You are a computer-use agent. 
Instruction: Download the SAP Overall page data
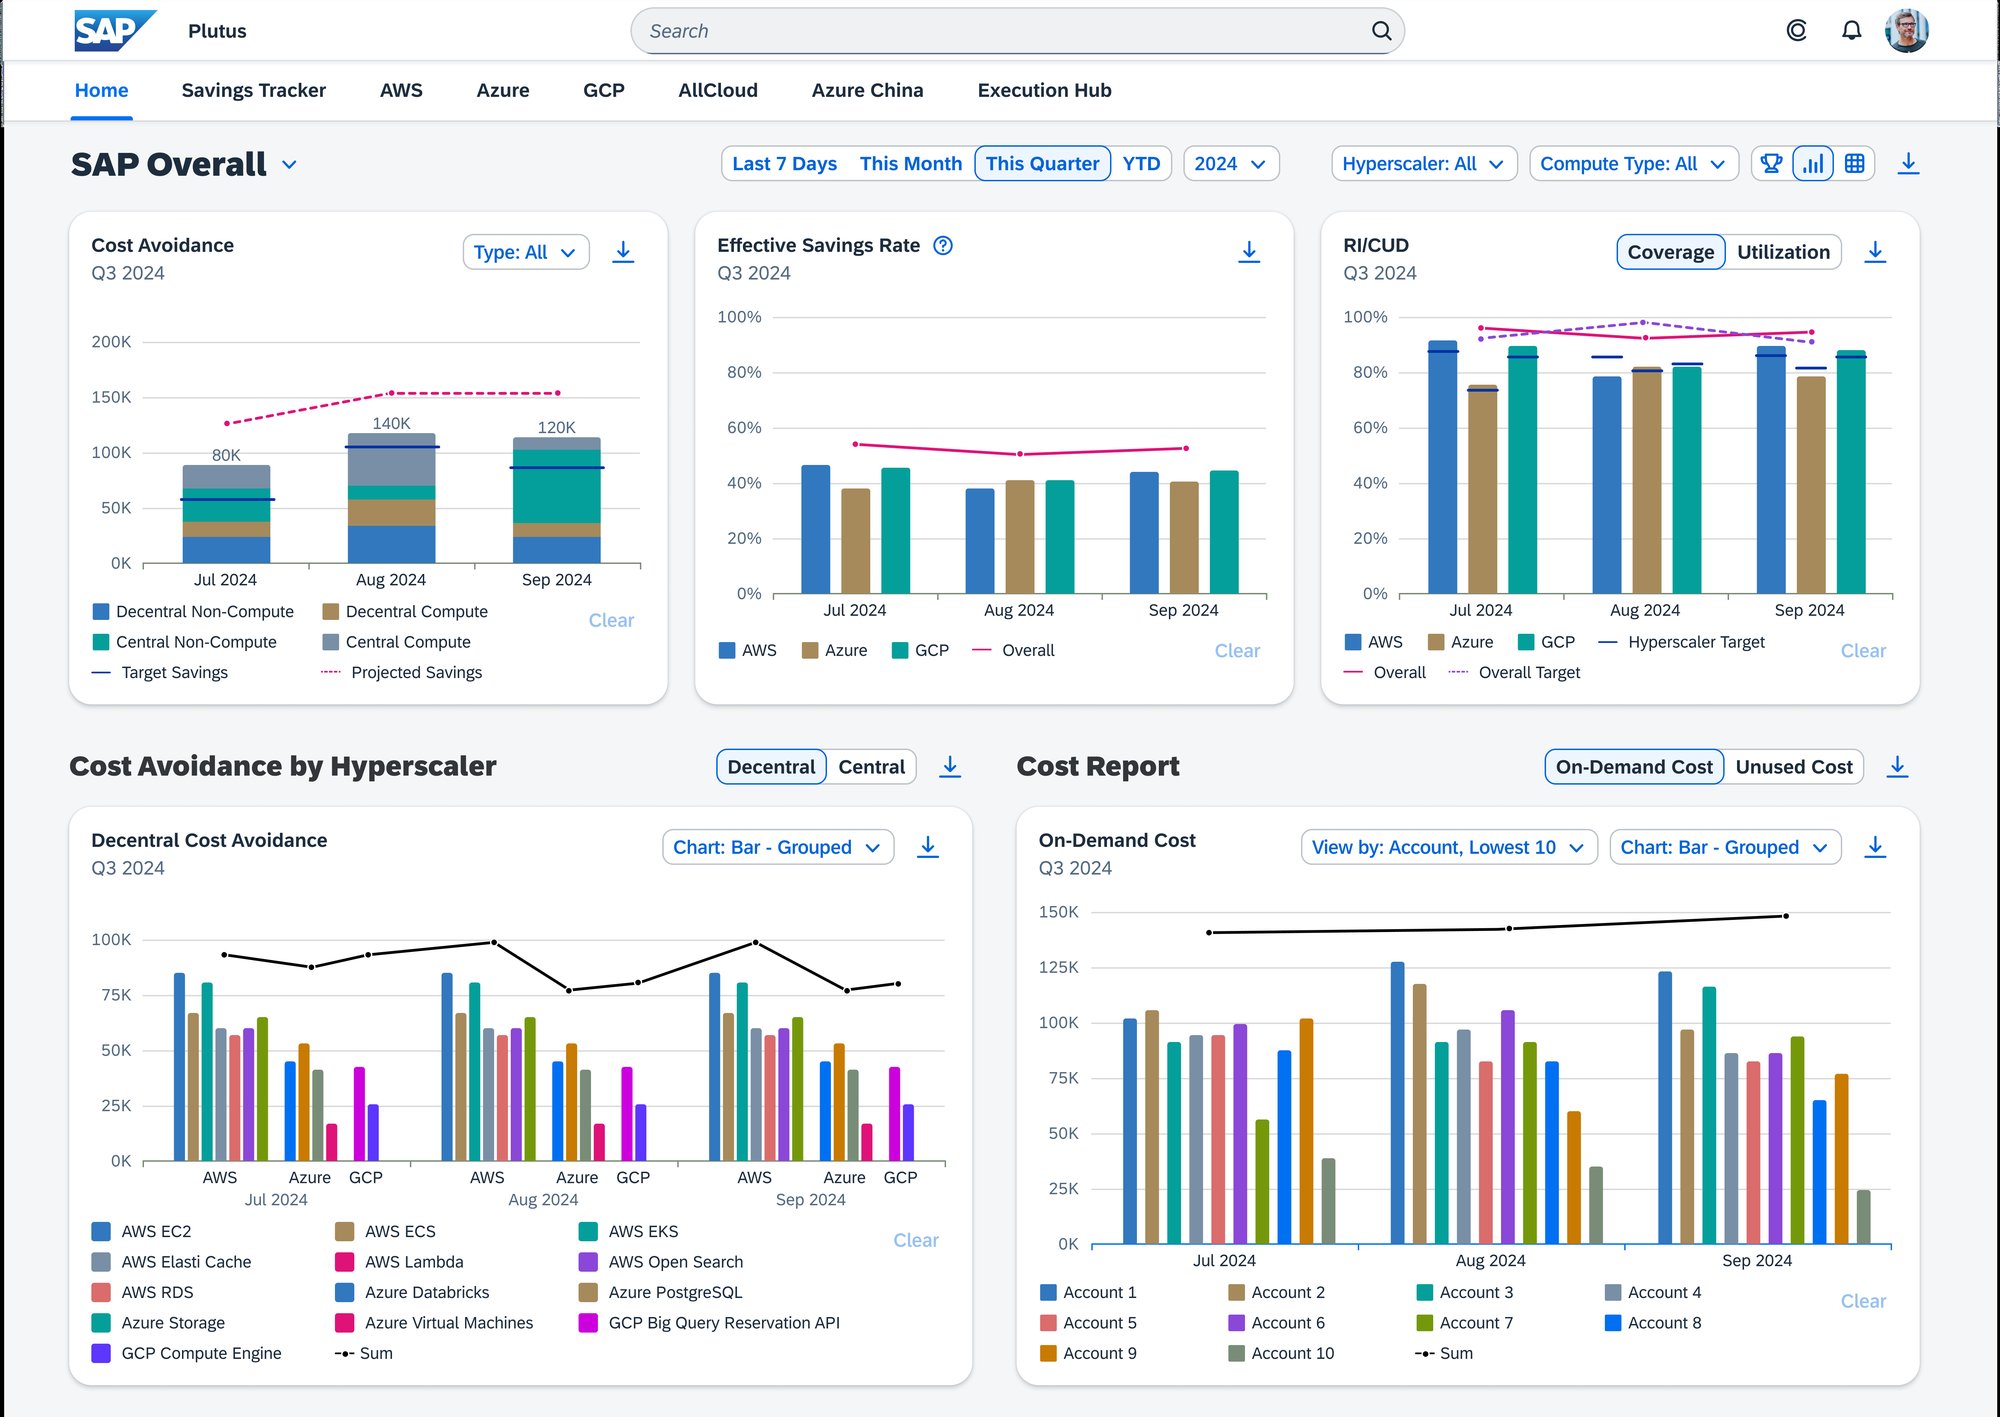[1908, 163]
